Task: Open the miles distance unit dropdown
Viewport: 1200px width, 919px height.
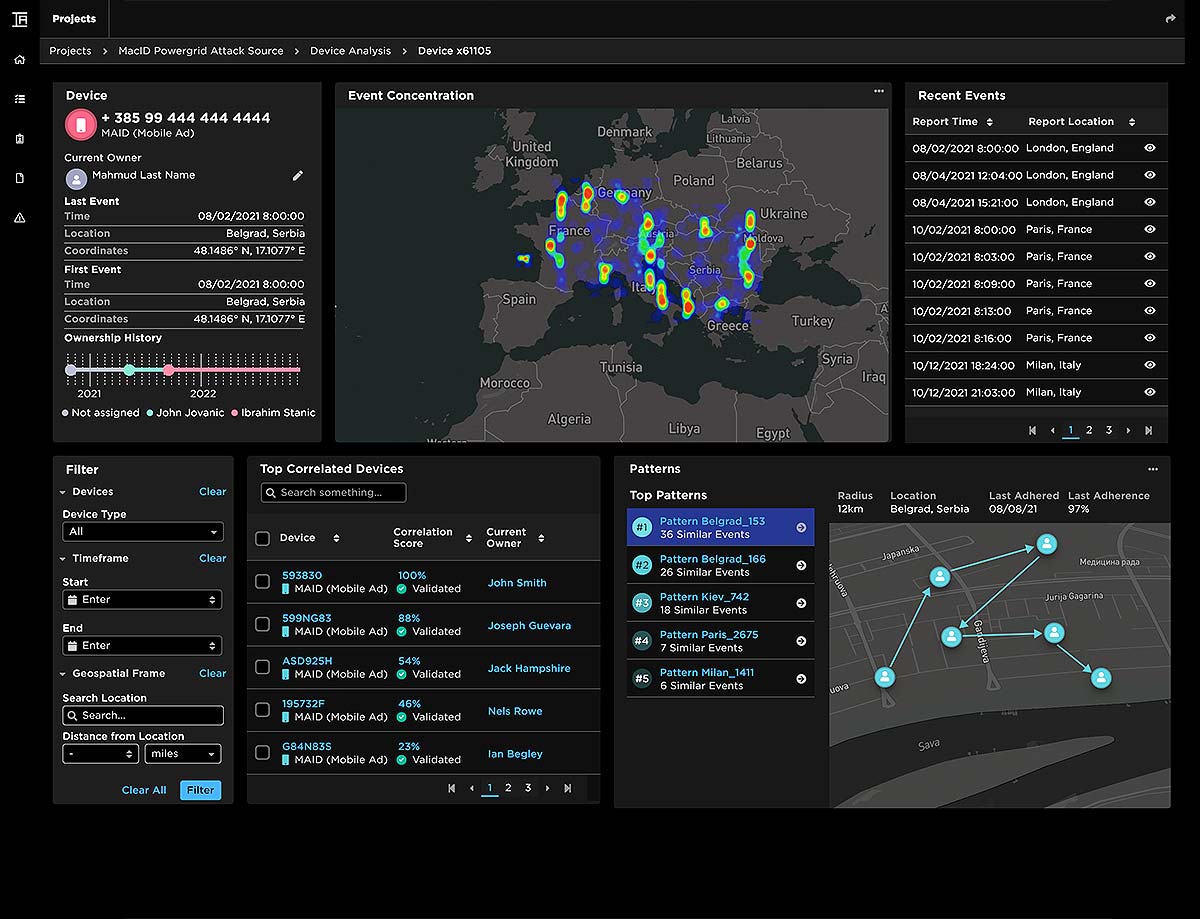Action: click(183, 754)
